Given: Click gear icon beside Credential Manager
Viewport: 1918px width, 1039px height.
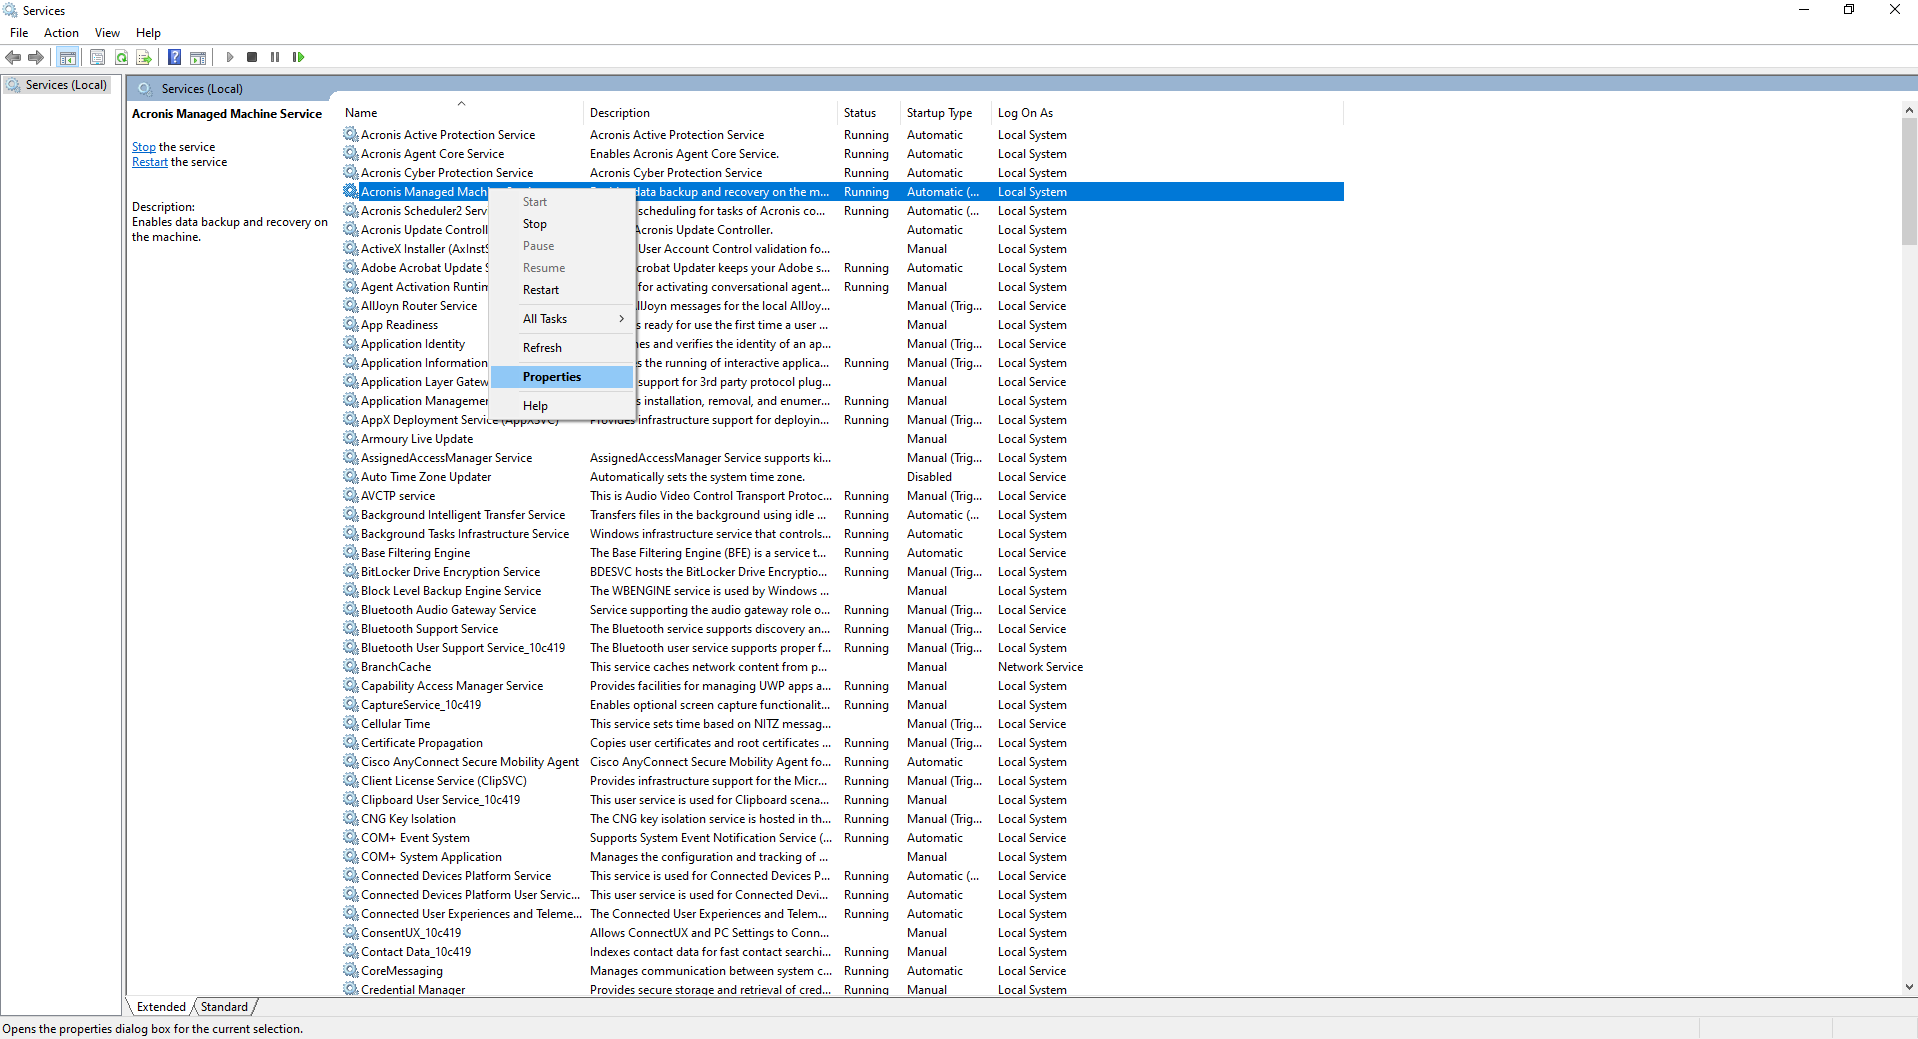Looking at the screenshot, I should (350, 989).
